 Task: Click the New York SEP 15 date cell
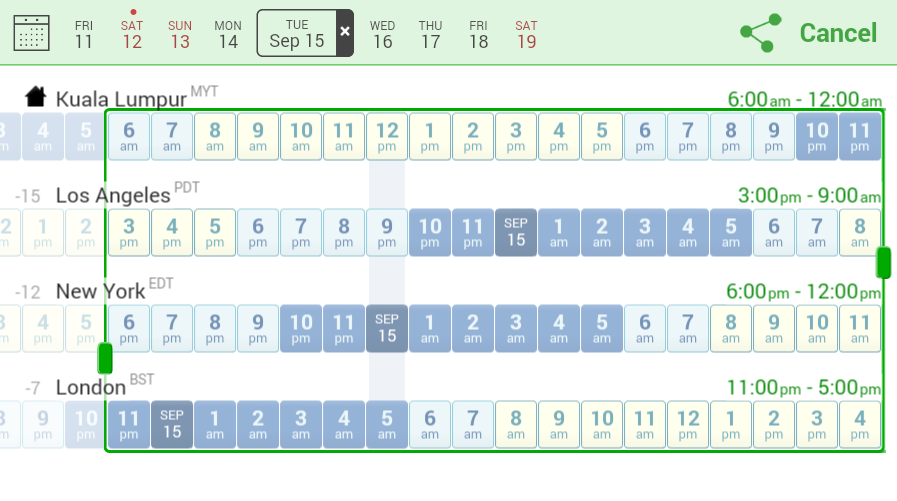coord(386,328)
